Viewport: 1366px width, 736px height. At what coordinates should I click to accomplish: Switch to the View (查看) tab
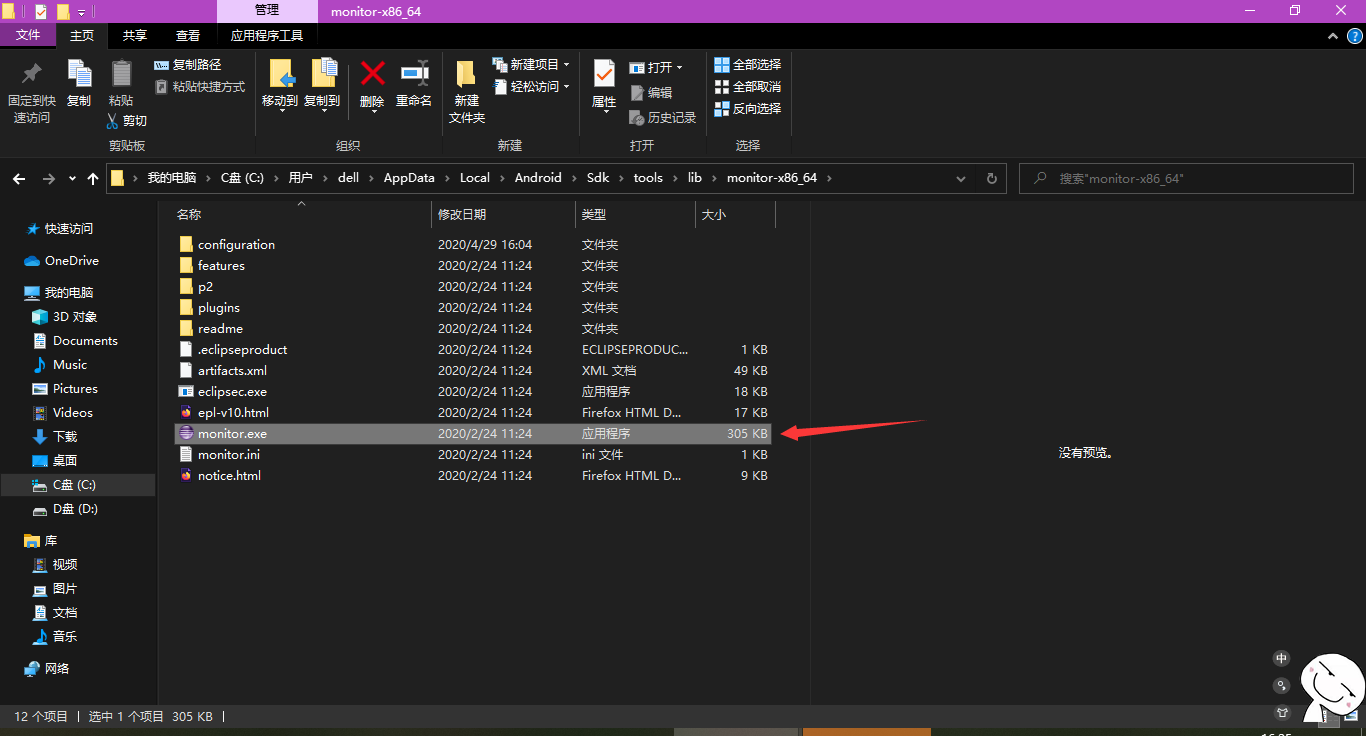pos(188,35)
